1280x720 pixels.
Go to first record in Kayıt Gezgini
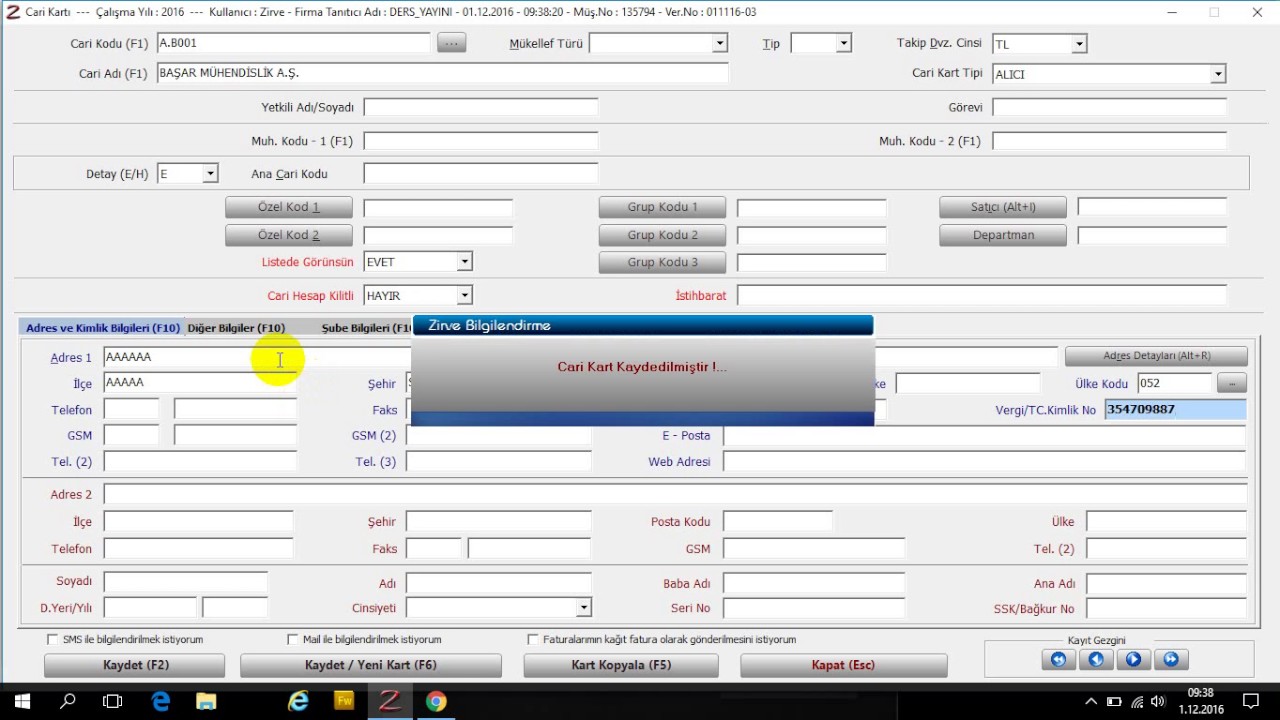tap(1058, 659)
